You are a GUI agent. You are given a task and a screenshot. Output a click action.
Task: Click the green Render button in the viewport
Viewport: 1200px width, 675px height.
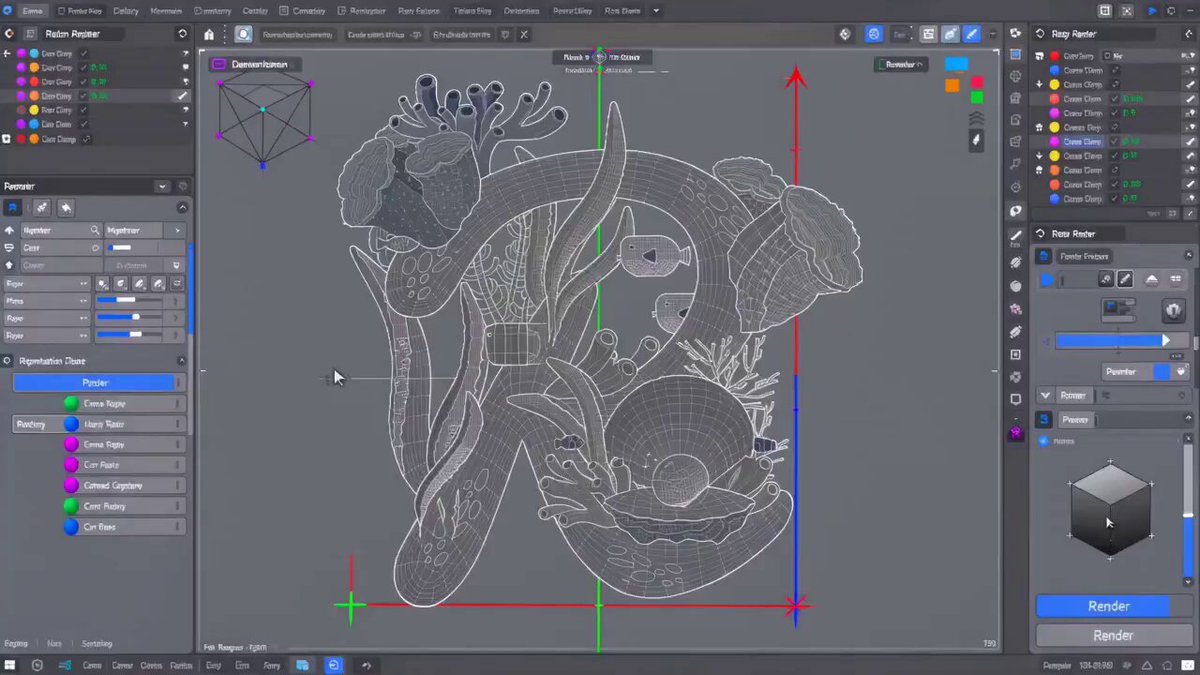(900, 64)
